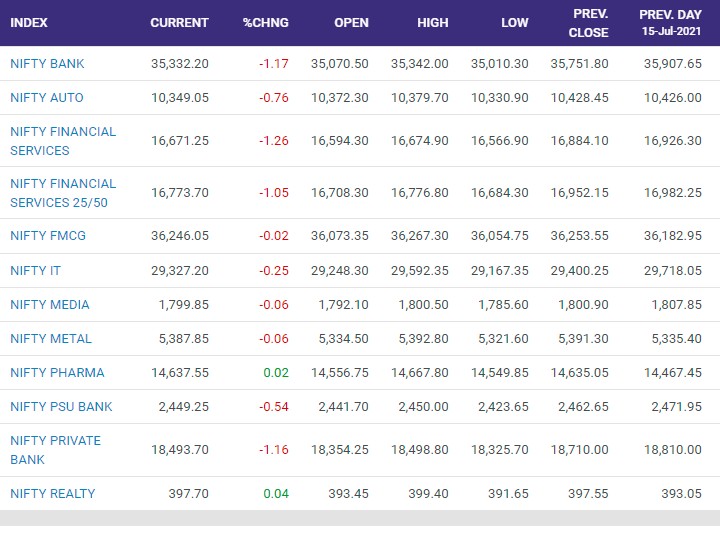Image resolution: width=720 pixels, height=540 pixels.
Task: Click the HIGH column header
Action: pyautogui.click(x=433, y=22)
